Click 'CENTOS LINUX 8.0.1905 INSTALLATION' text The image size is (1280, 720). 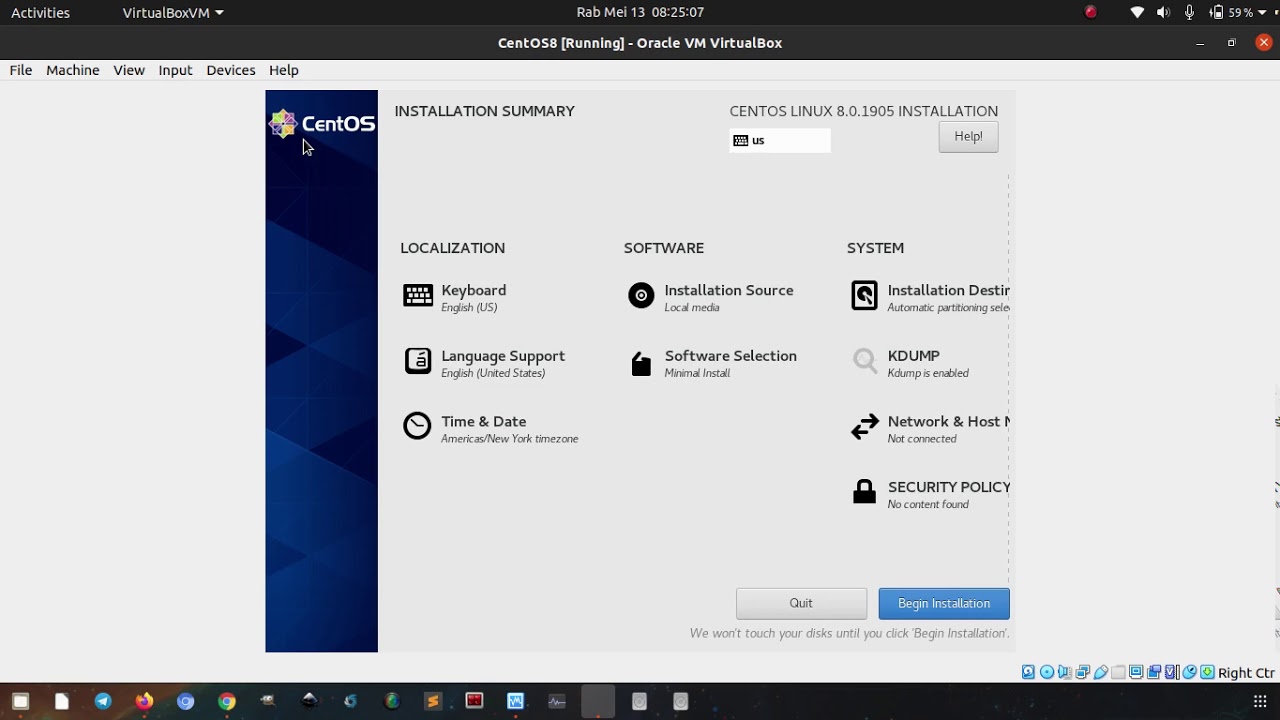pyautogui.click(x=864, y=111)
